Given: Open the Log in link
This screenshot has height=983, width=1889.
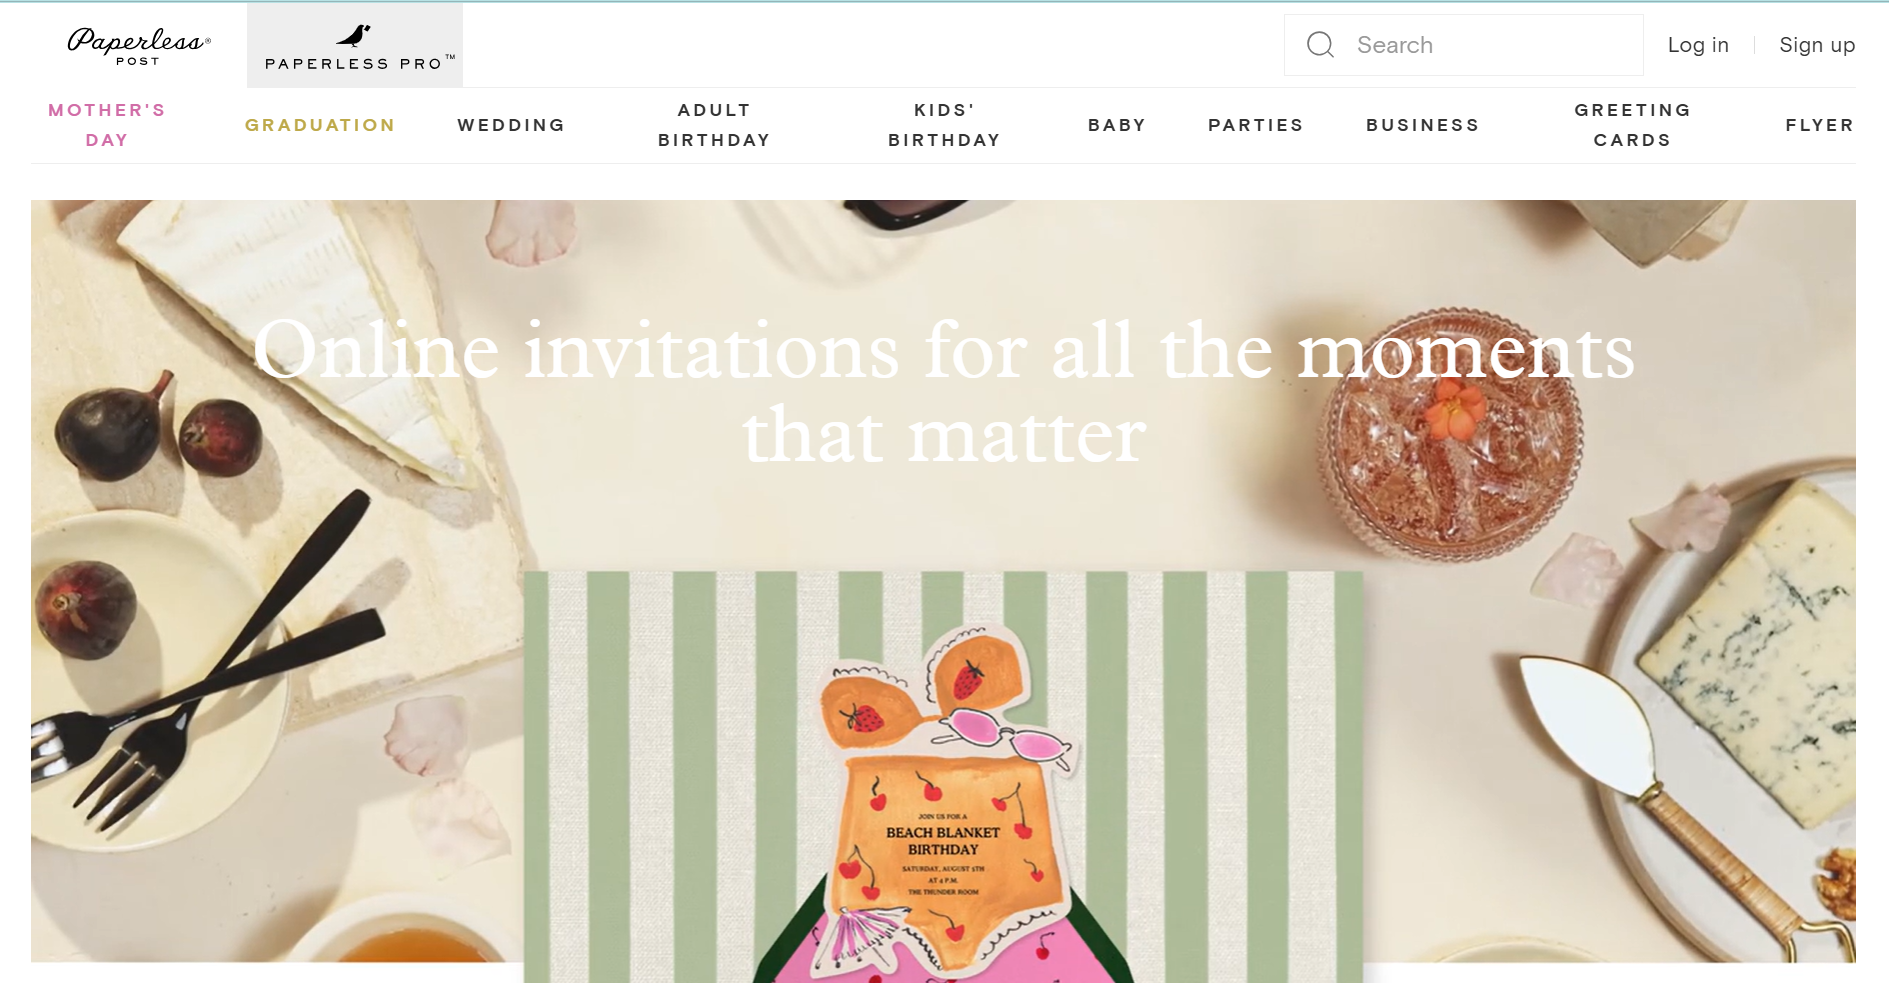Looking at the screenshot, I should tap(1697, 45).
